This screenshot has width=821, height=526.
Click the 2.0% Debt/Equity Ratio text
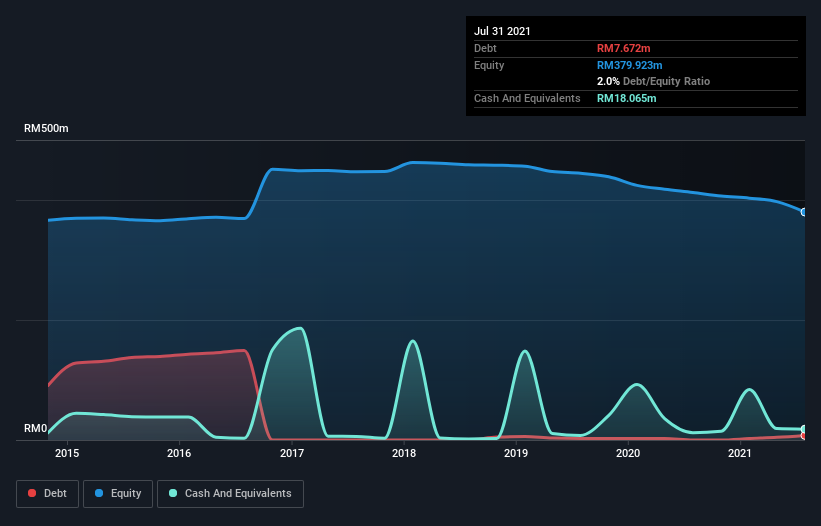point(653,82)
